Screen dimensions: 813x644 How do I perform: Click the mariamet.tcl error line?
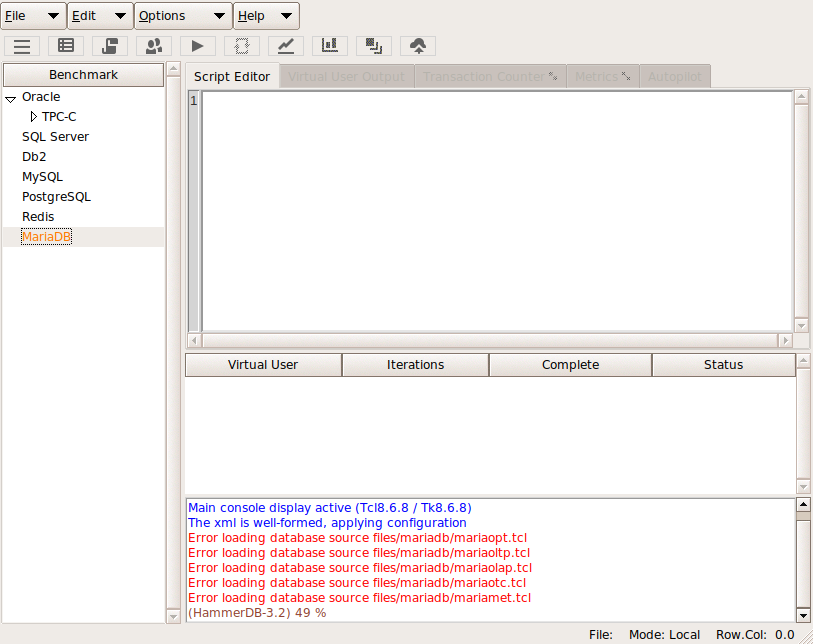click(359, 598)
